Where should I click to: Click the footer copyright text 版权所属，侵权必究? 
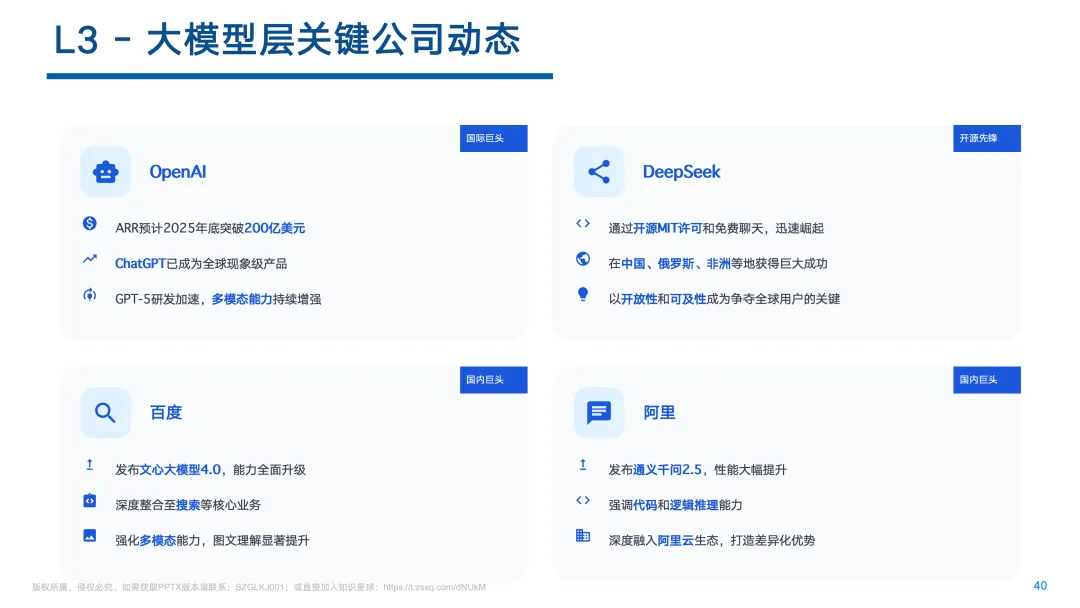click(x=74, y=587)
